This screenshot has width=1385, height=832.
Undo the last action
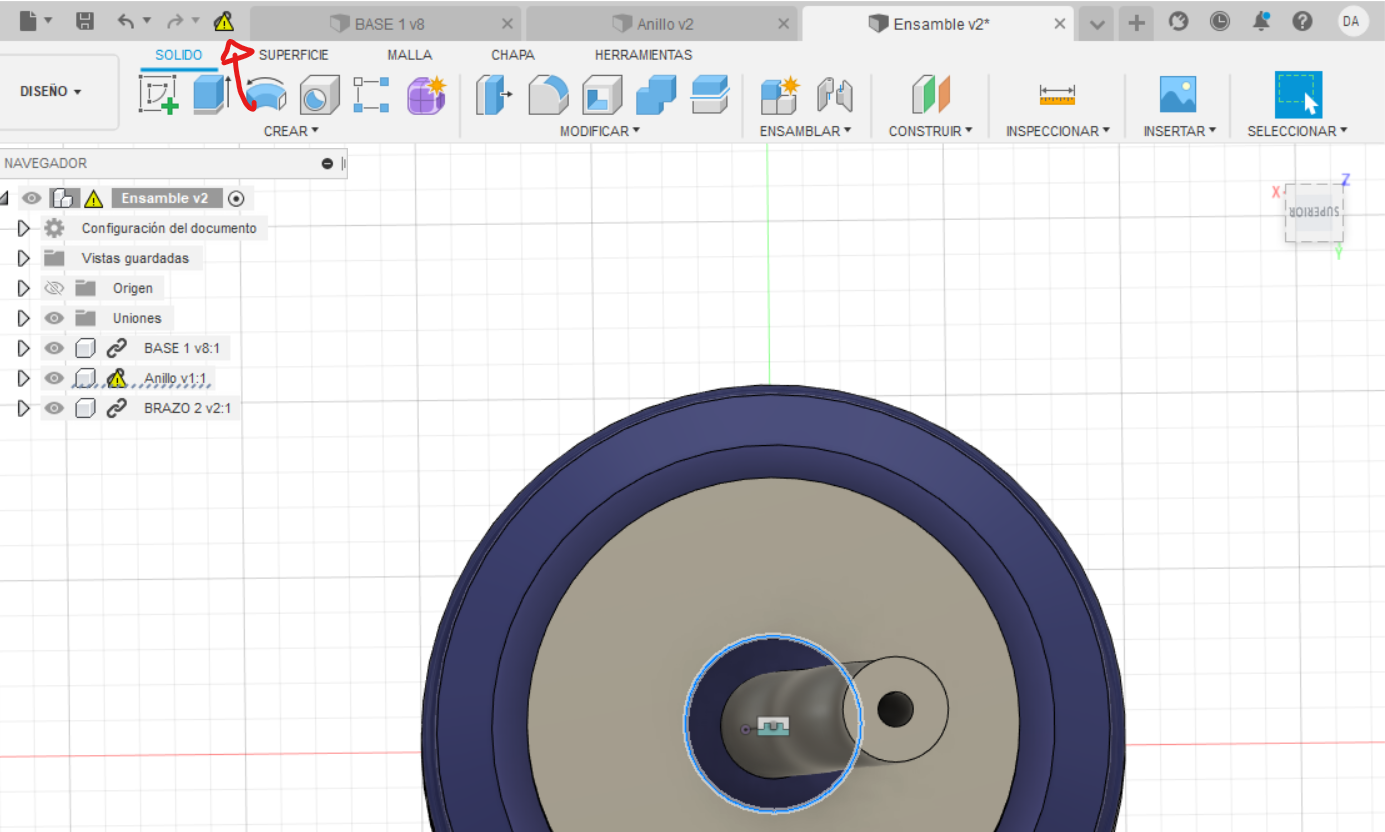tap(126, 21)
